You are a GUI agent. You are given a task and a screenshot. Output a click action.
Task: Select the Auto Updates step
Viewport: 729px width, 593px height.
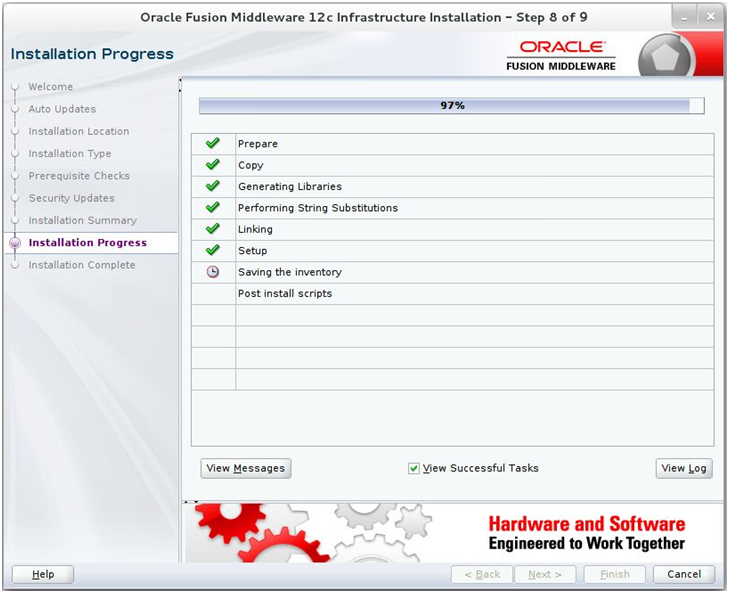[62, 109]
